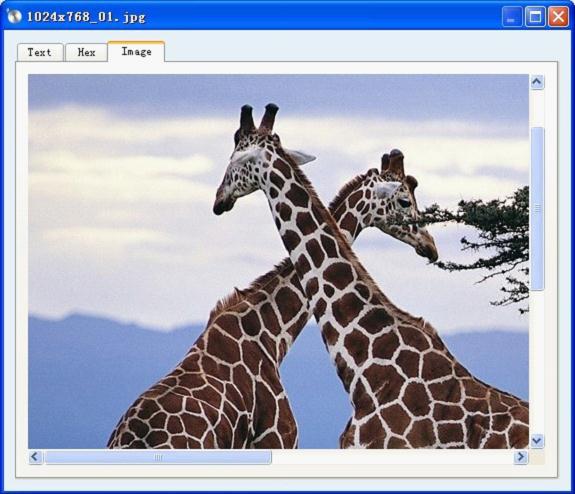
Task: Click the vertical scrollbar down arrow
Action: pyautogui.click(x=537, y=441)
